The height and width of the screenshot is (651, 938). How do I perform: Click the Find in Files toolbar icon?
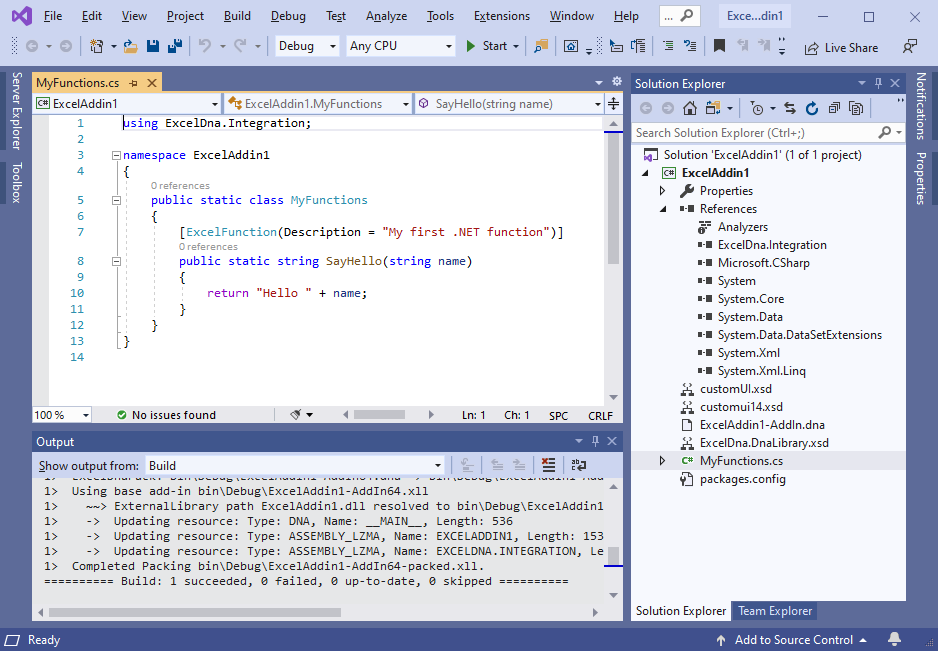pos(541,46)
